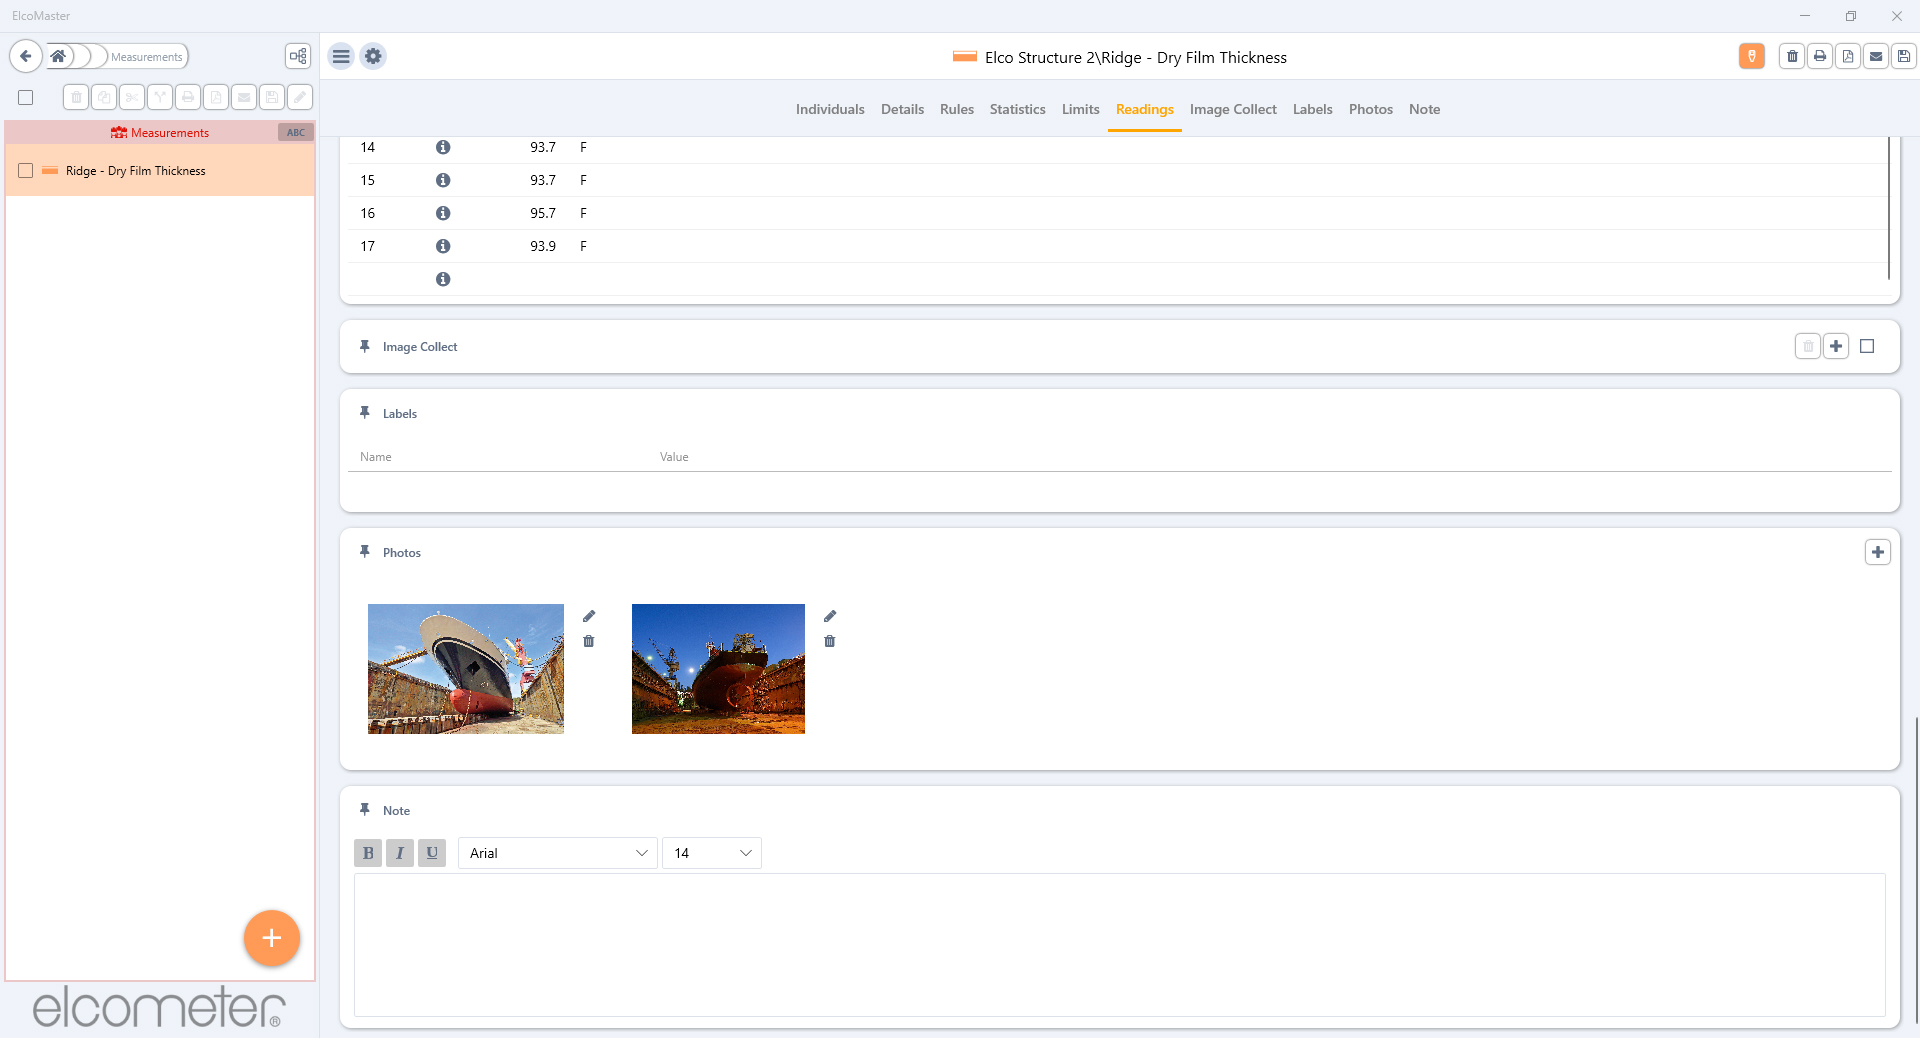Expand the Measurements breadcrumb dropdown
The width and height of the screenshot is (1920, 1038).
145,56
